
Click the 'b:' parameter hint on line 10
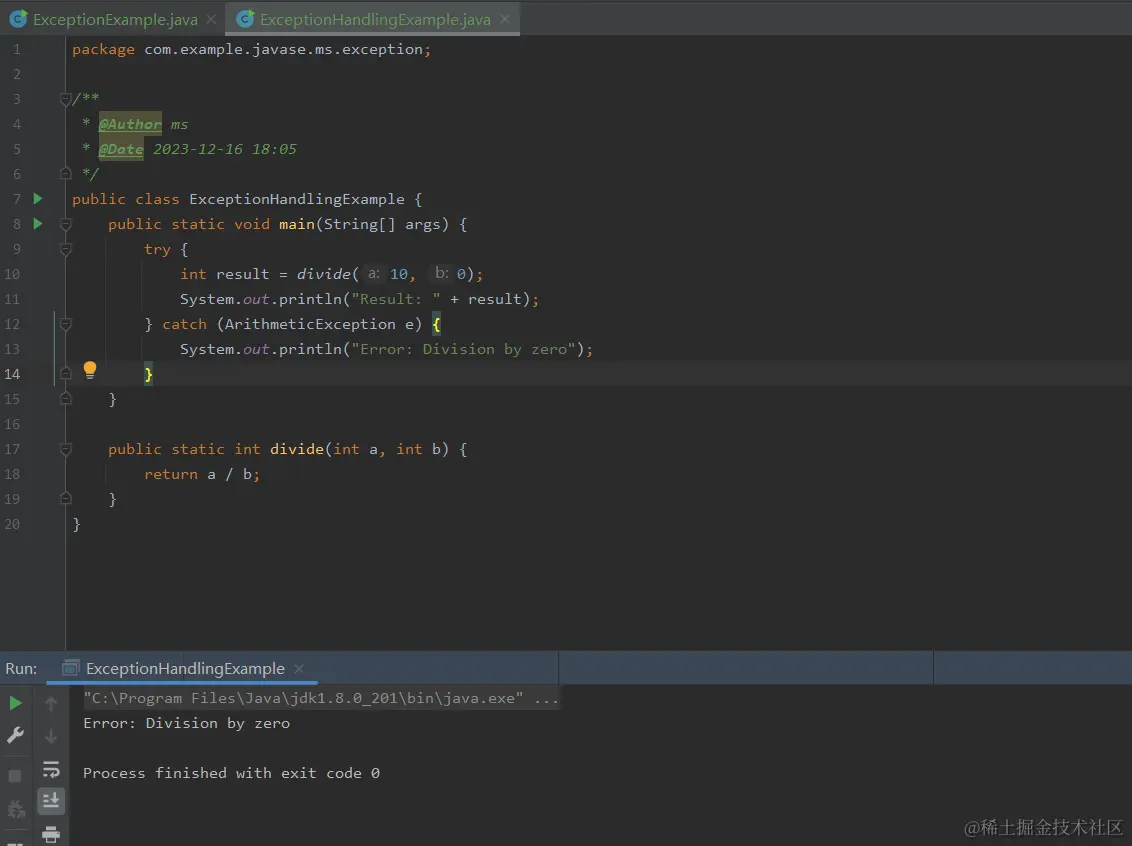[x=441, y=274]
